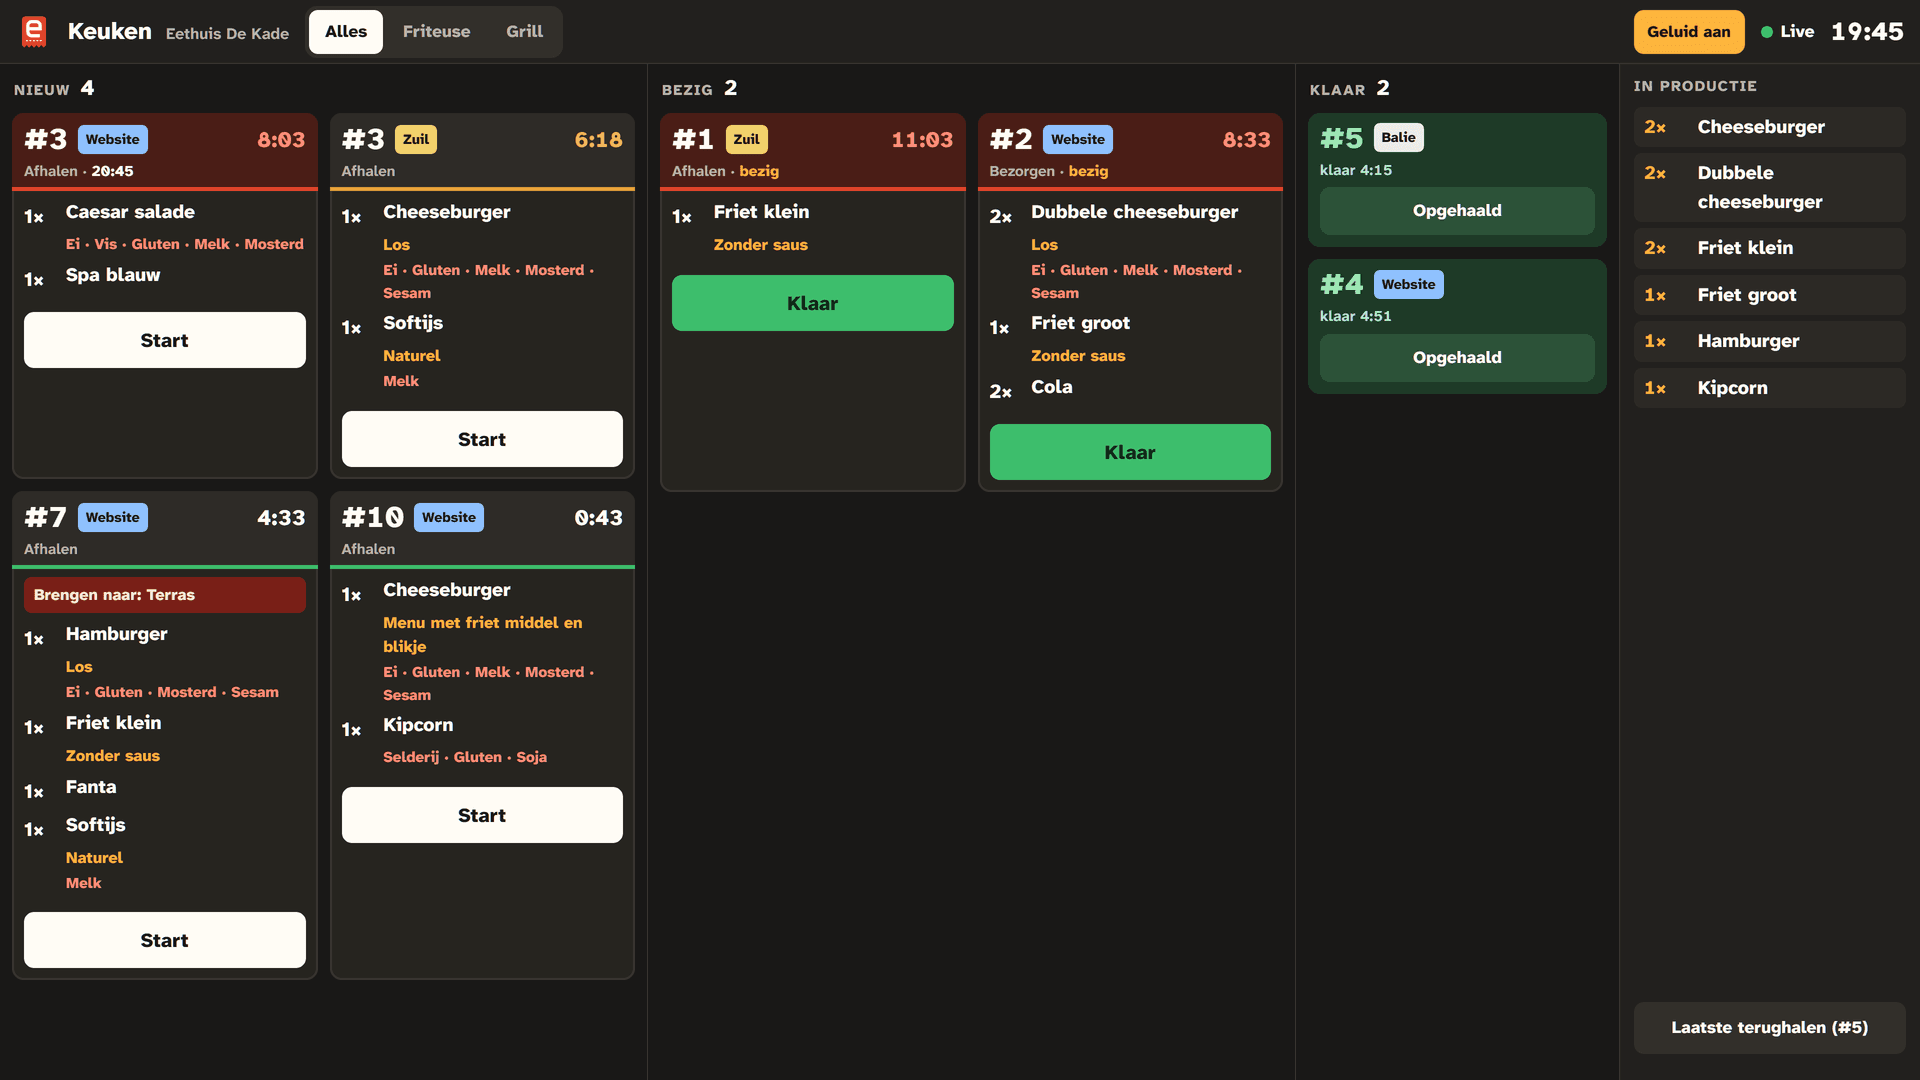Image resolution: width=1920 pixels, height=1080 pixels.
Task: Click Cheeseburger row in In Productie
Action: (1769, 127)
